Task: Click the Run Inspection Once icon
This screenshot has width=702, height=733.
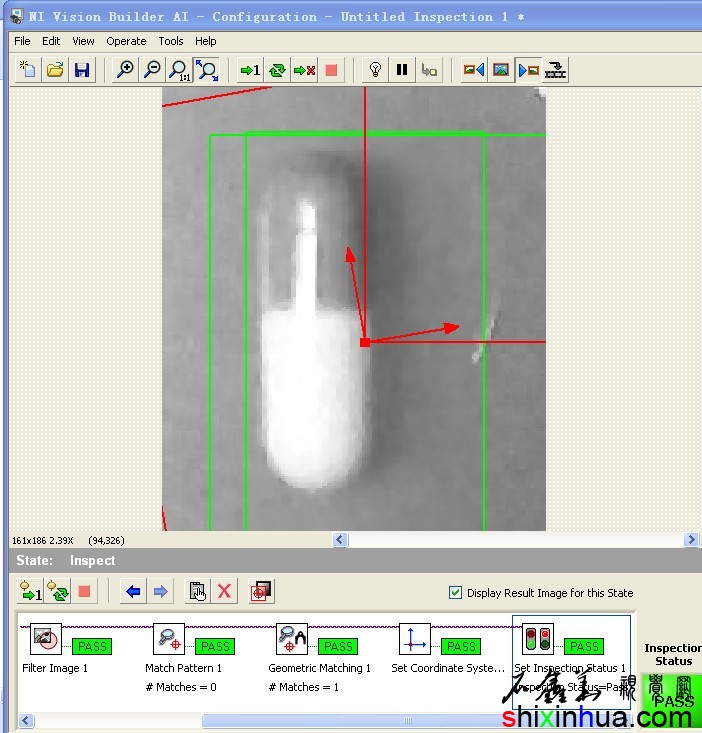Action: click(249, 70)
